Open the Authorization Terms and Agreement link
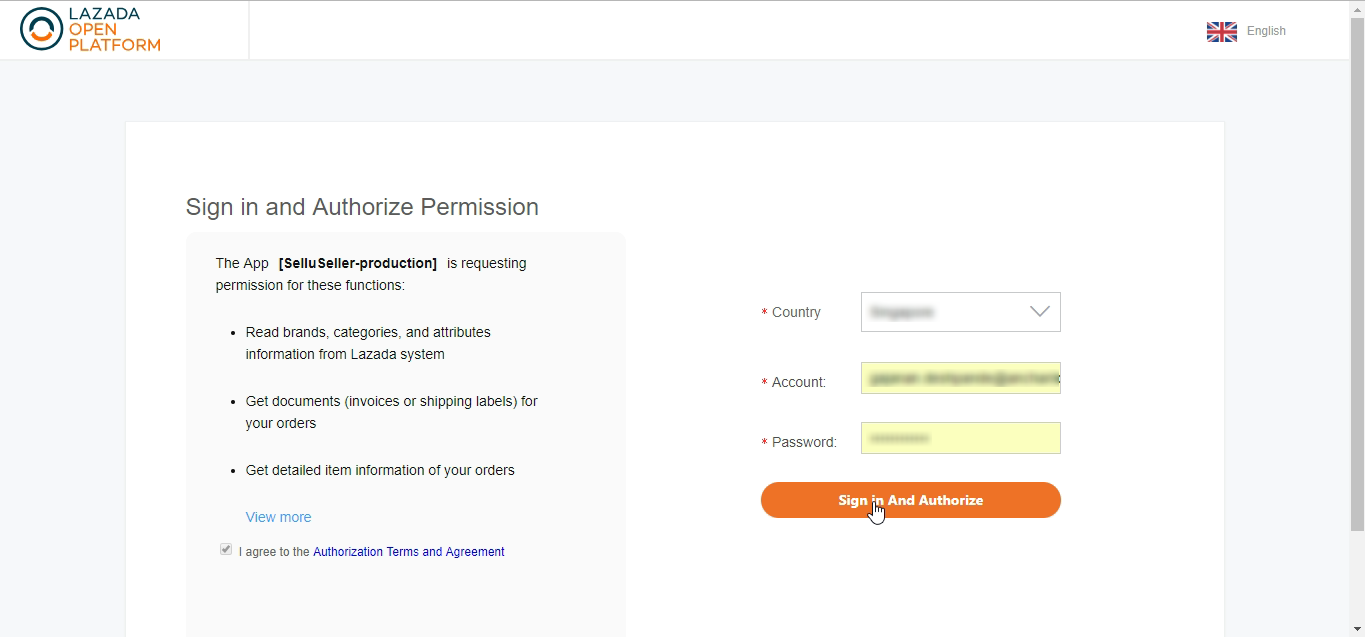This screenshot has height=637, width=1365. click(x=408, y=552)
